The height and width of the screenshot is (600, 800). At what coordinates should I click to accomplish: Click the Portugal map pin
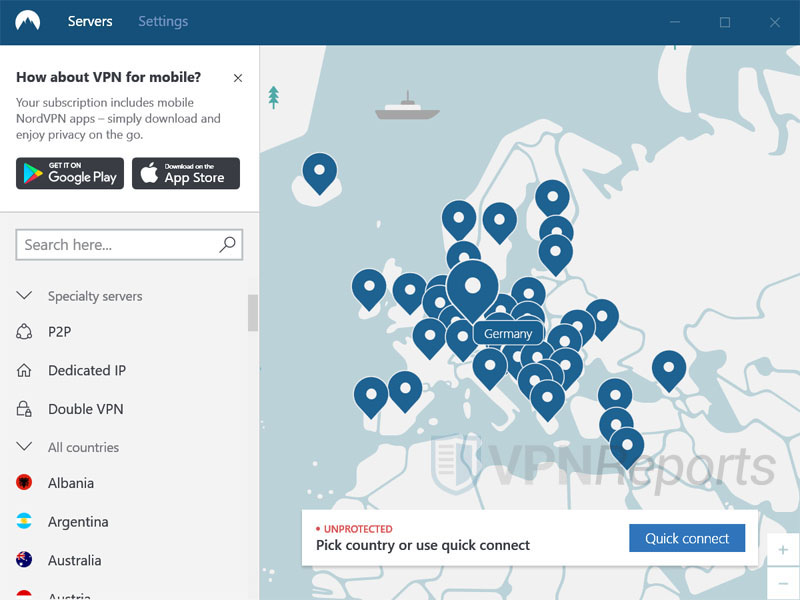371,397
